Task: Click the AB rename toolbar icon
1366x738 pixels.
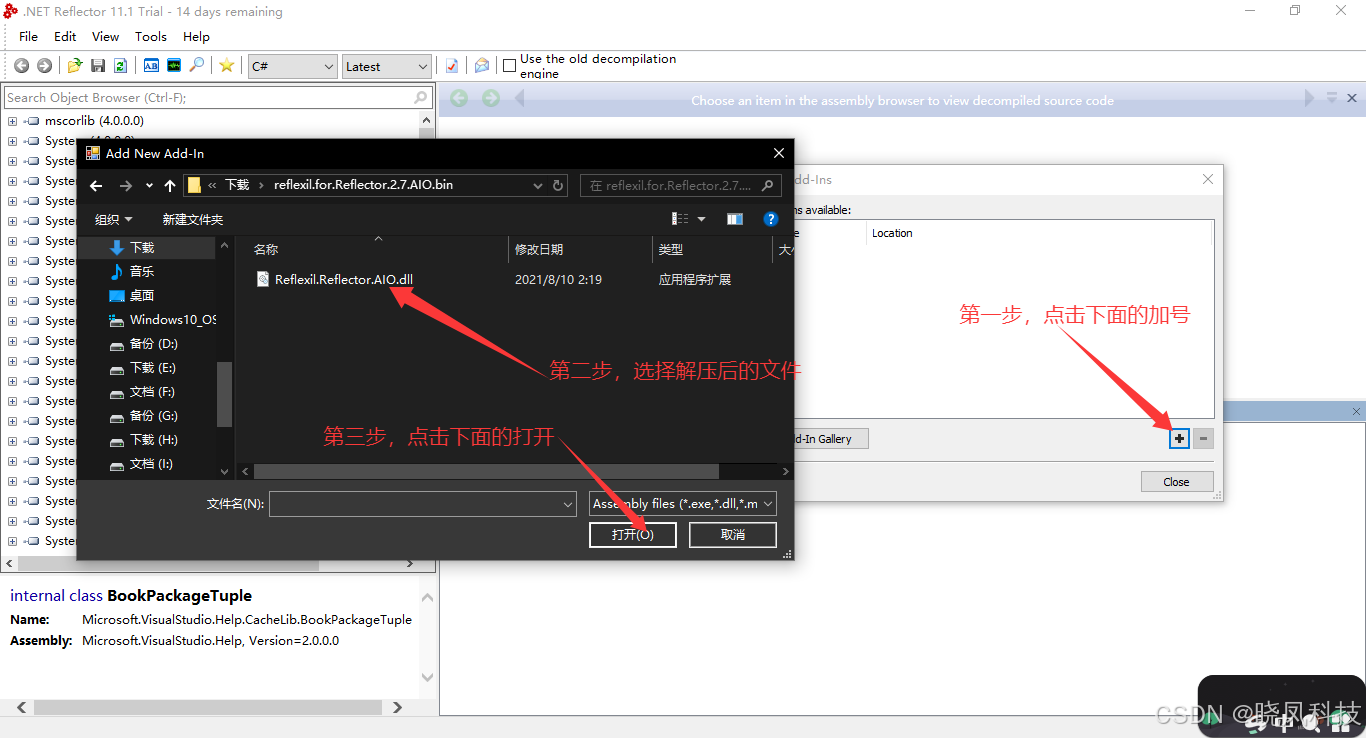Action: click(151, 65)
